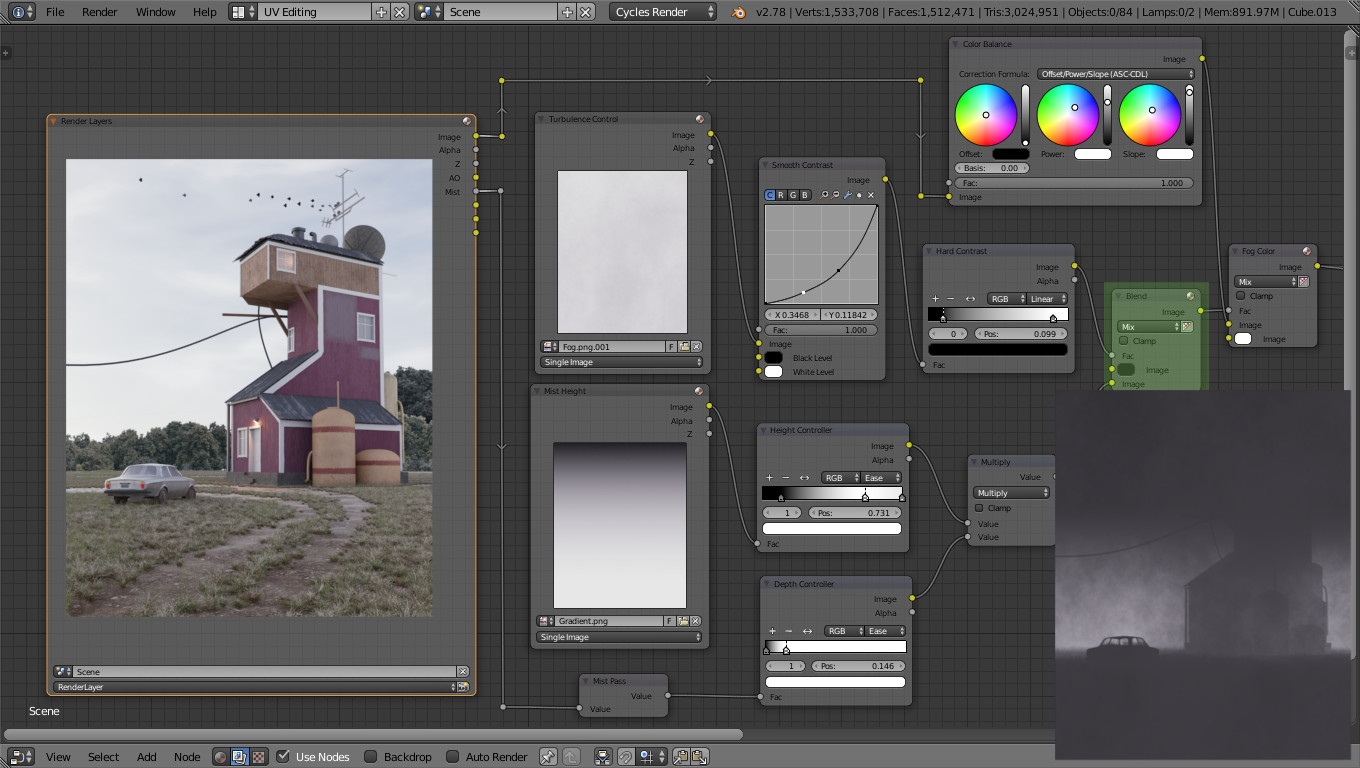Click the fake user F button beside Fog.png.001
Viewport: 1360px width, 768px height.
671,346
